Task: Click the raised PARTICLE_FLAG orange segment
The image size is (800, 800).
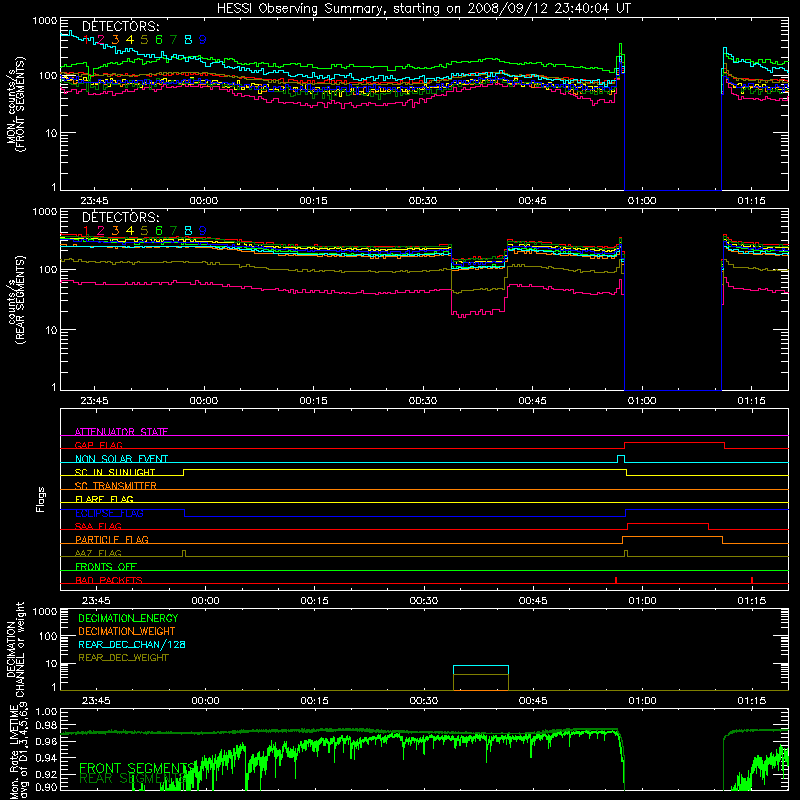Action: tap(672, 537)
